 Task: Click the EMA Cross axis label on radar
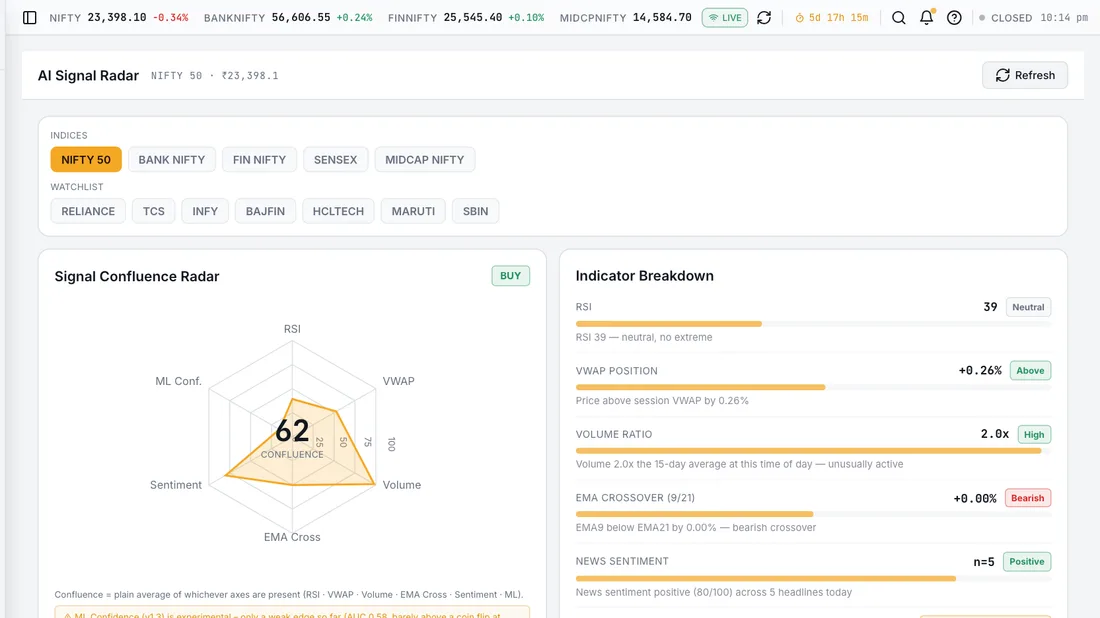coord(292,537)
